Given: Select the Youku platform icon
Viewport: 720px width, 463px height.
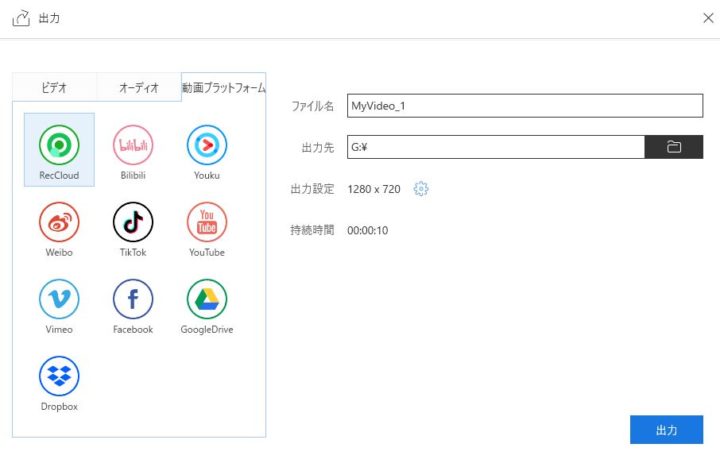Looking at the screenshot, I should point(207,146).
